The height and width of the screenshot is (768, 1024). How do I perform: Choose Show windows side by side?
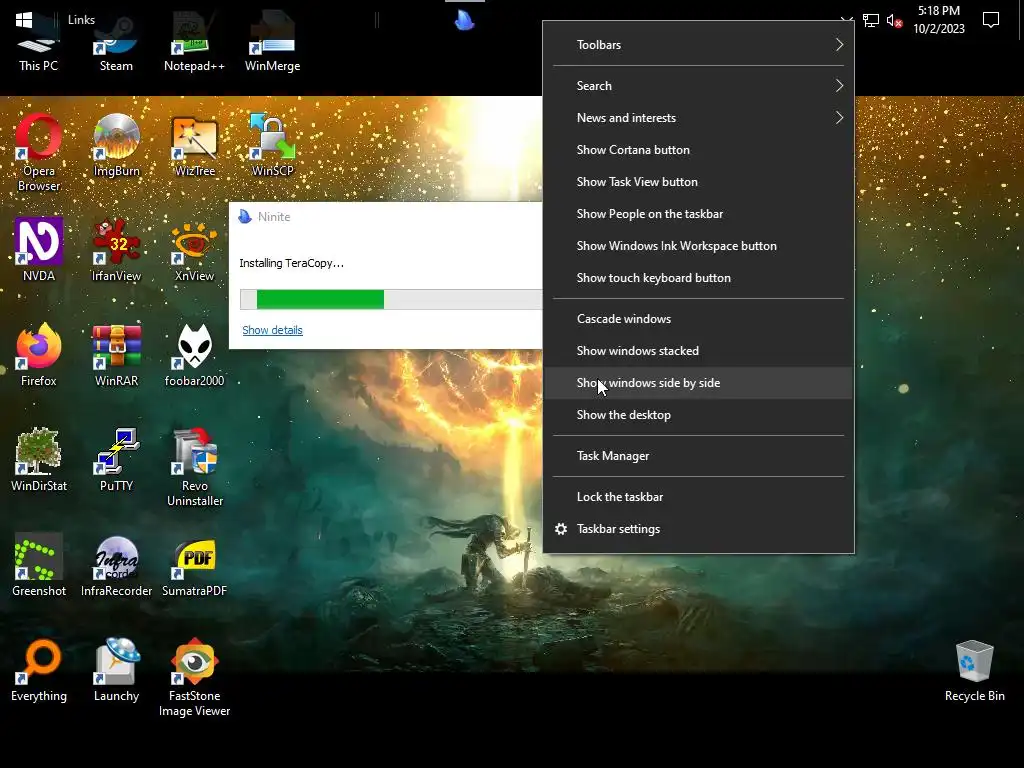(698, 383)
